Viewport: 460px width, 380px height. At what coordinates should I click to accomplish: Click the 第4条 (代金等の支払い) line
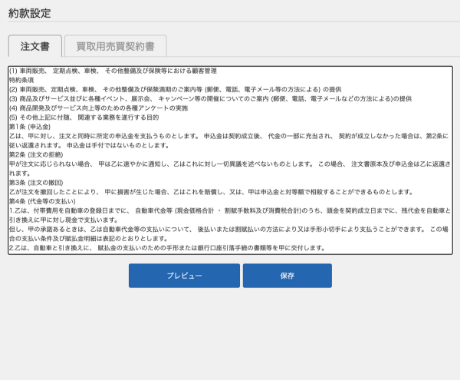point(42,201)
